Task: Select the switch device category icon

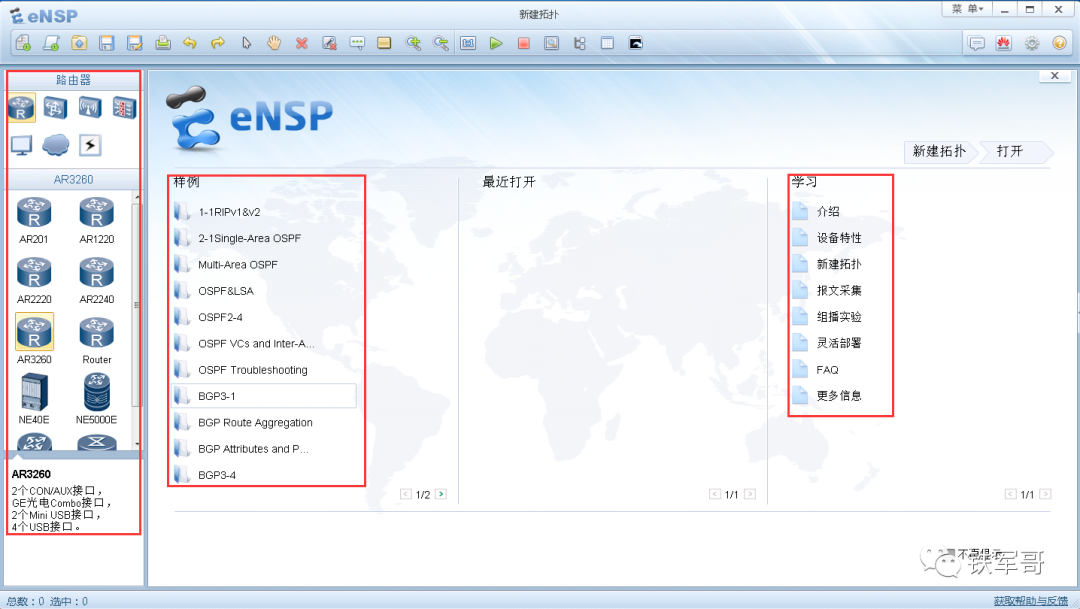Action: click(54, 107)
